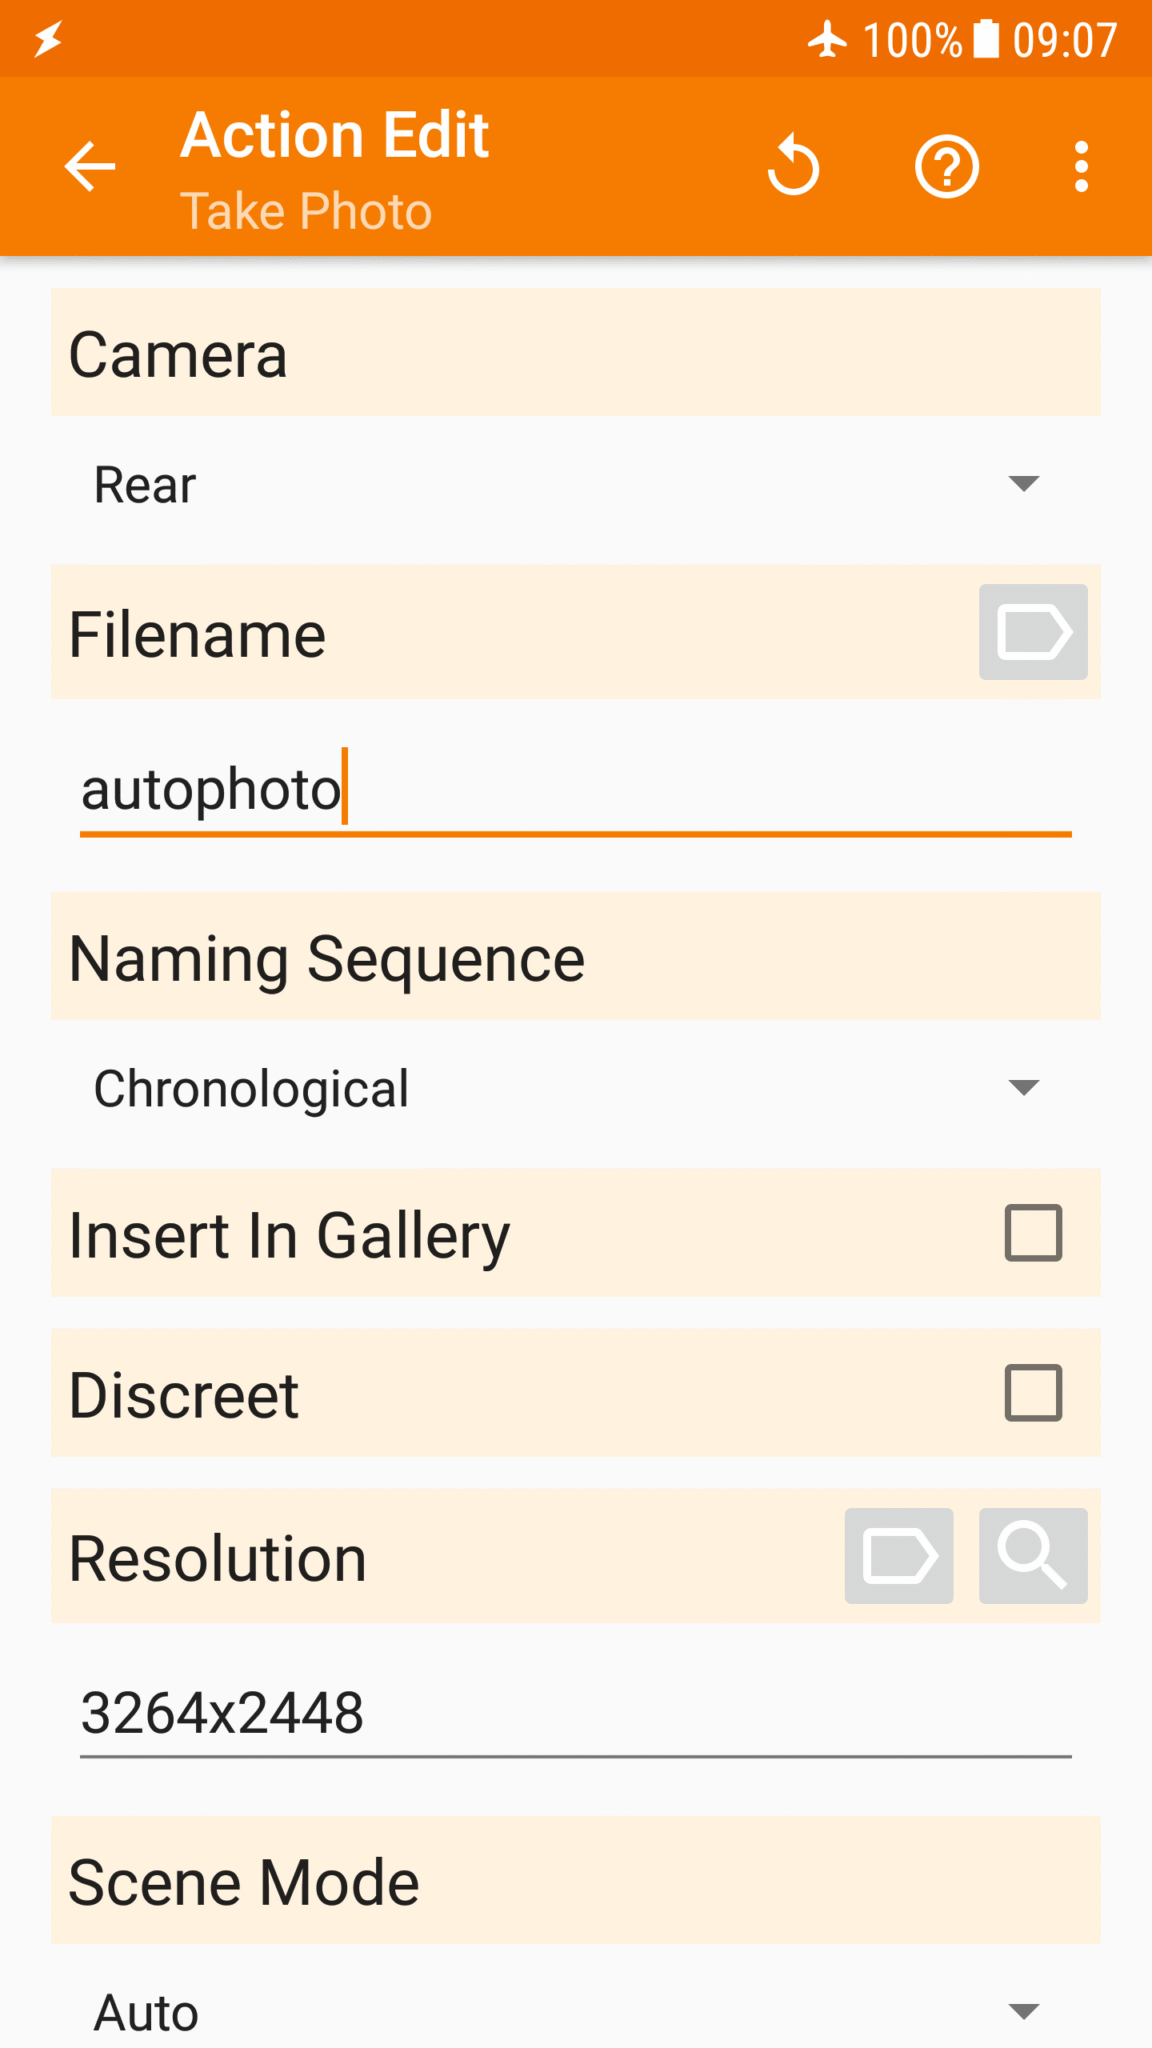This screenshot has height=2048, width=1152.
Task: Open the help icon for Take Photo
Action: tap(945, 166)
